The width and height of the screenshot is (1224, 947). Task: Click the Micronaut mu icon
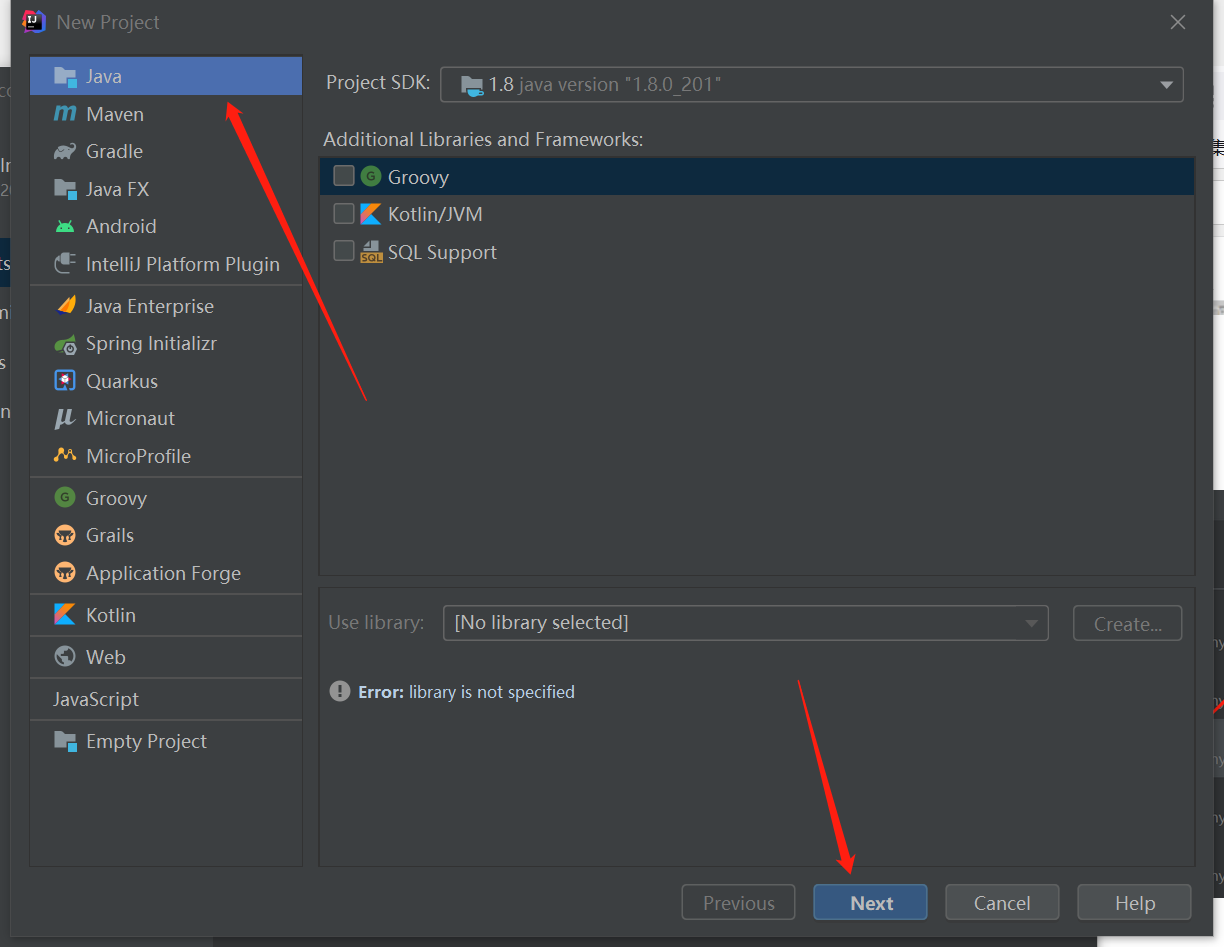click(x=65, y=419)
